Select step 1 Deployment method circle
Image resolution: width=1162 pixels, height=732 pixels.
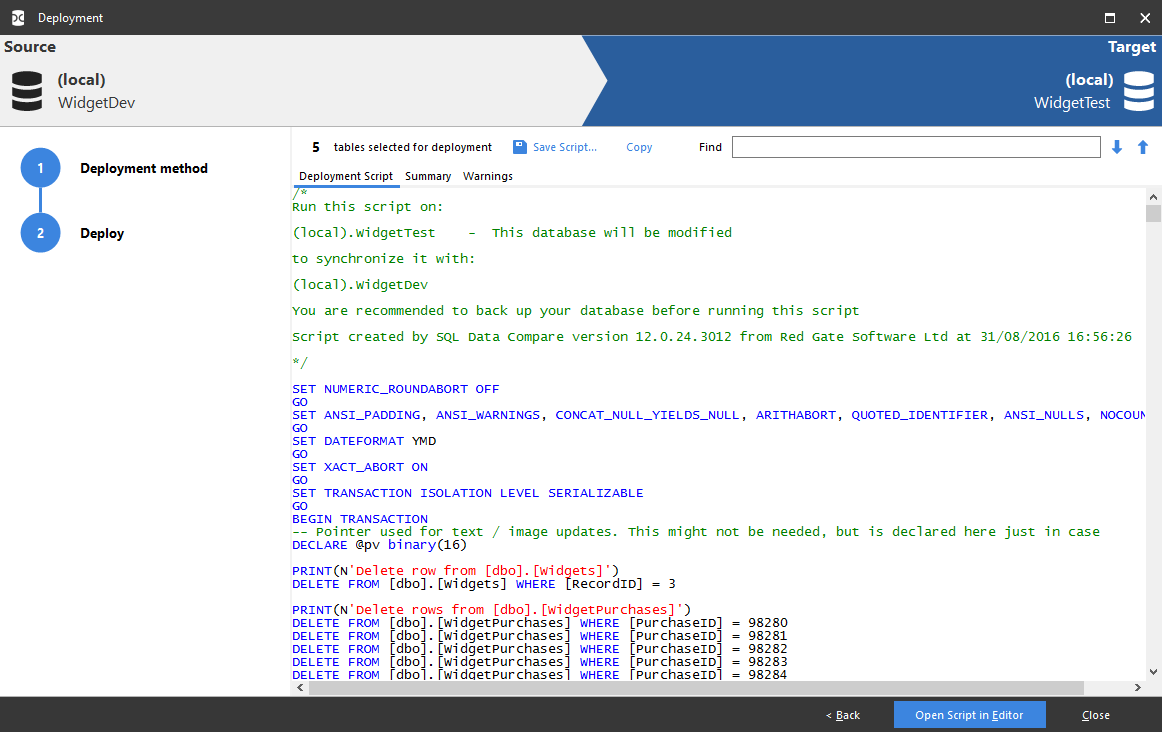click(40, 168)
